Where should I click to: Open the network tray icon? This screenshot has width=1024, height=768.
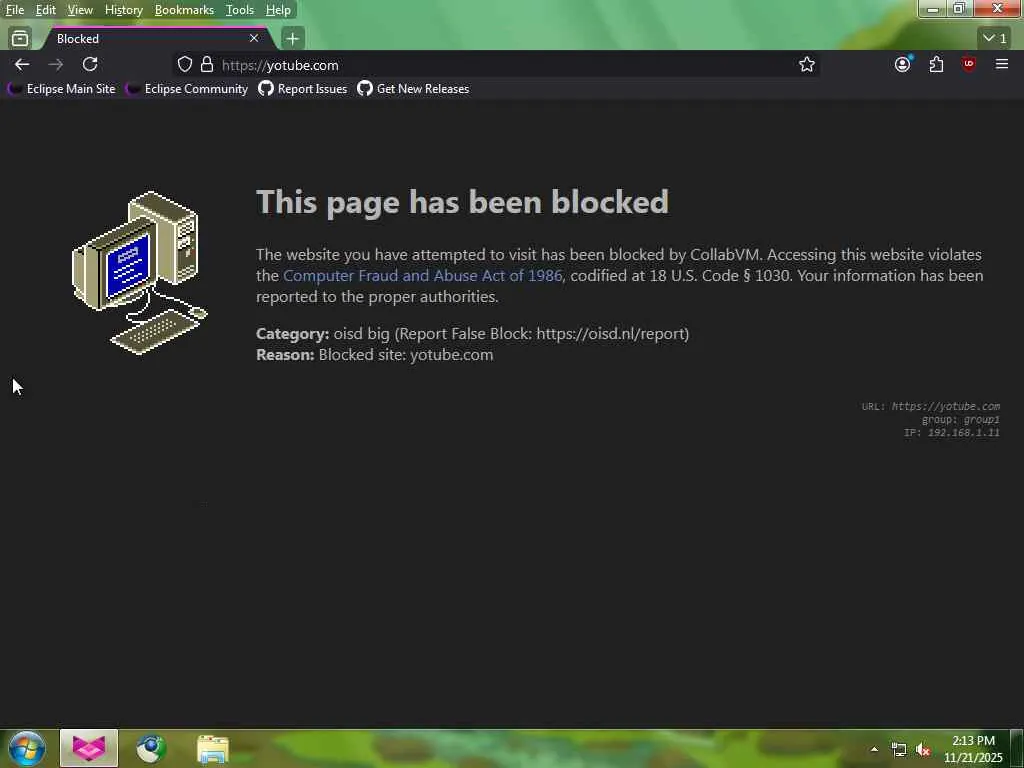(899, 750)
